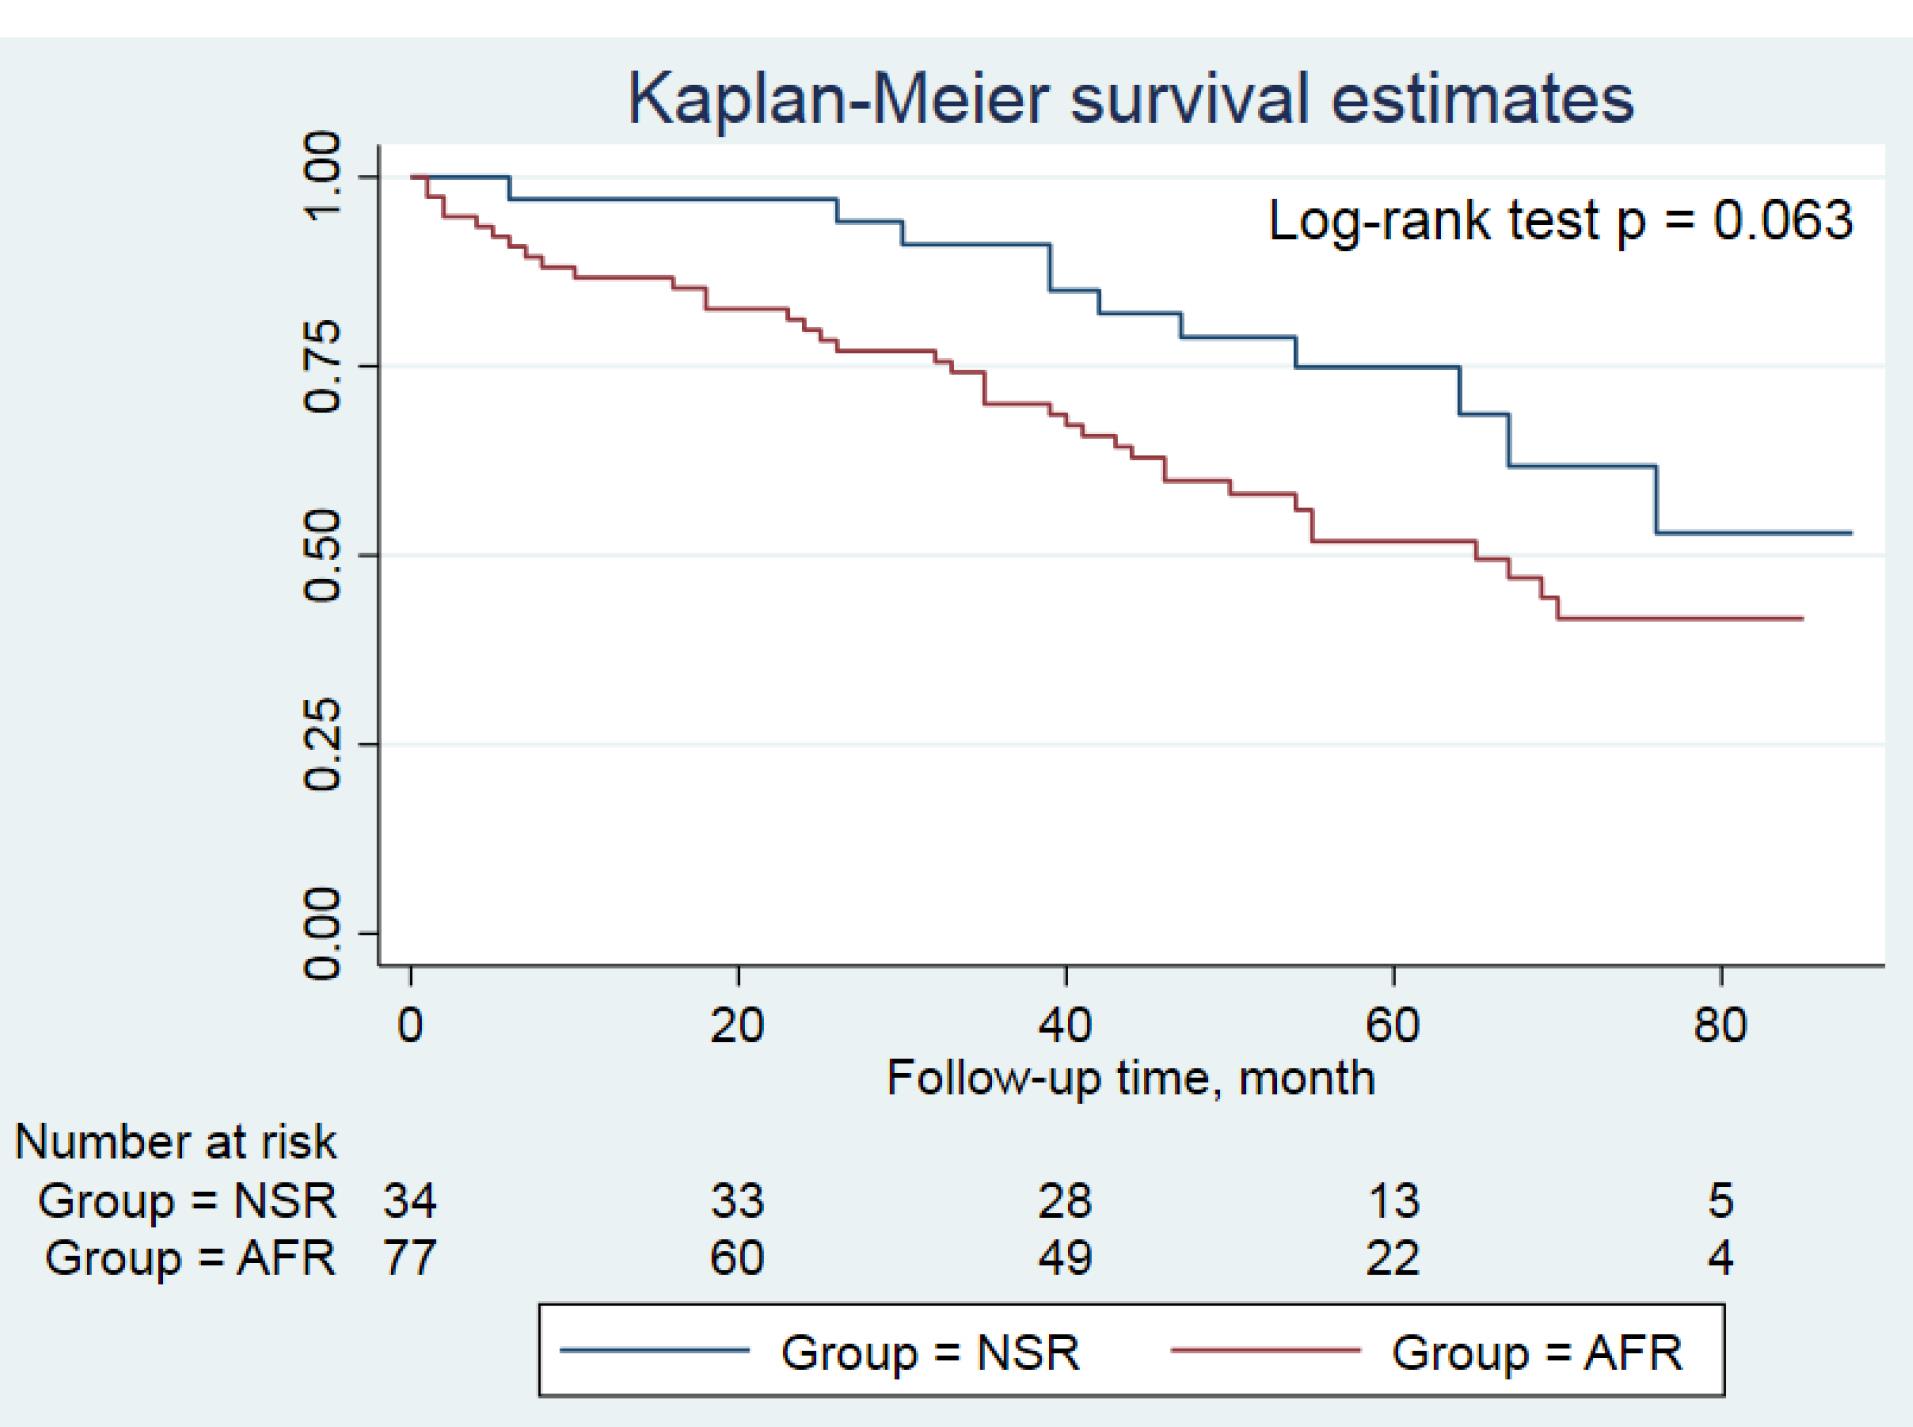This screenshot has height=1427, width=1913.
Task: Select the x-axis tick label 60
Action: coord(1393,1026)
